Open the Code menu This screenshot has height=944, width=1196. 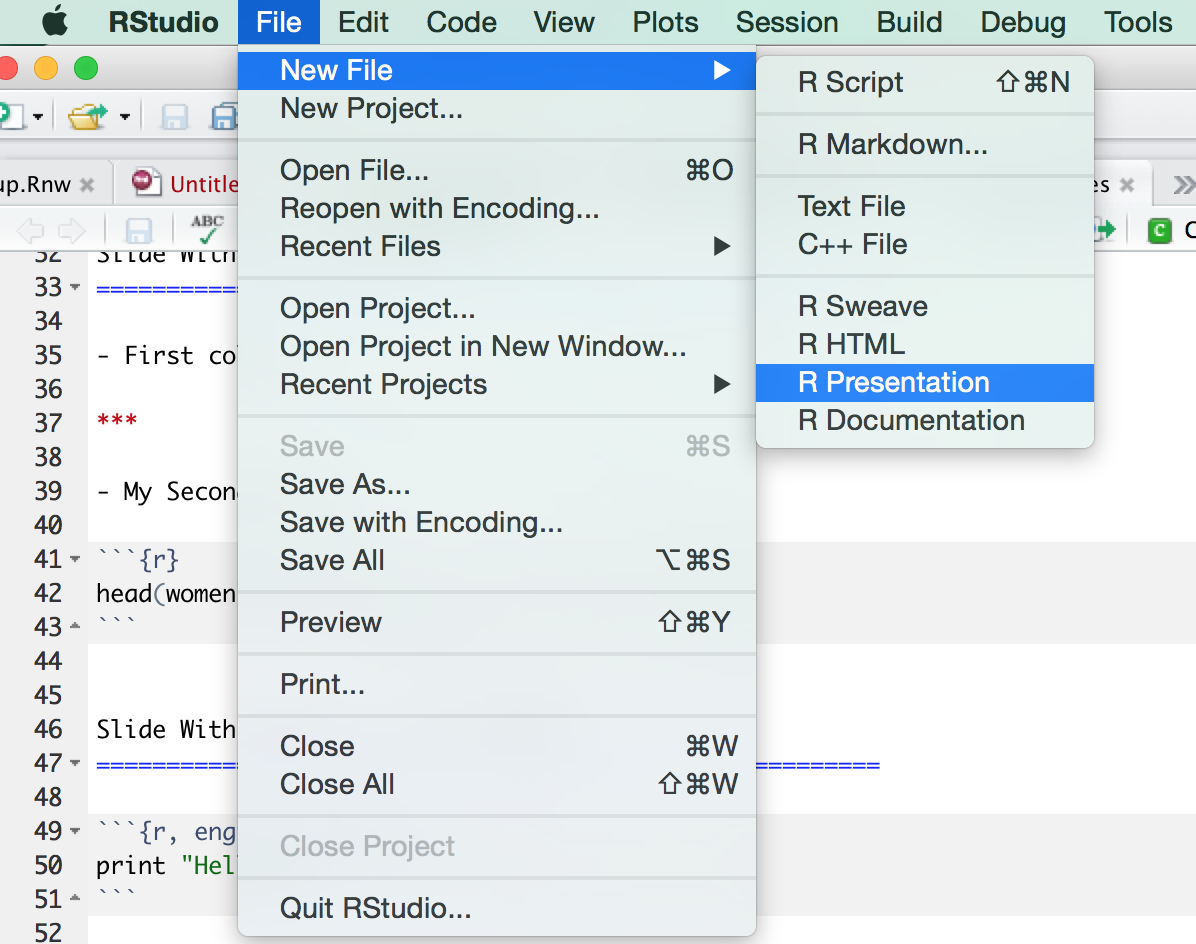(x=461, y=22)
